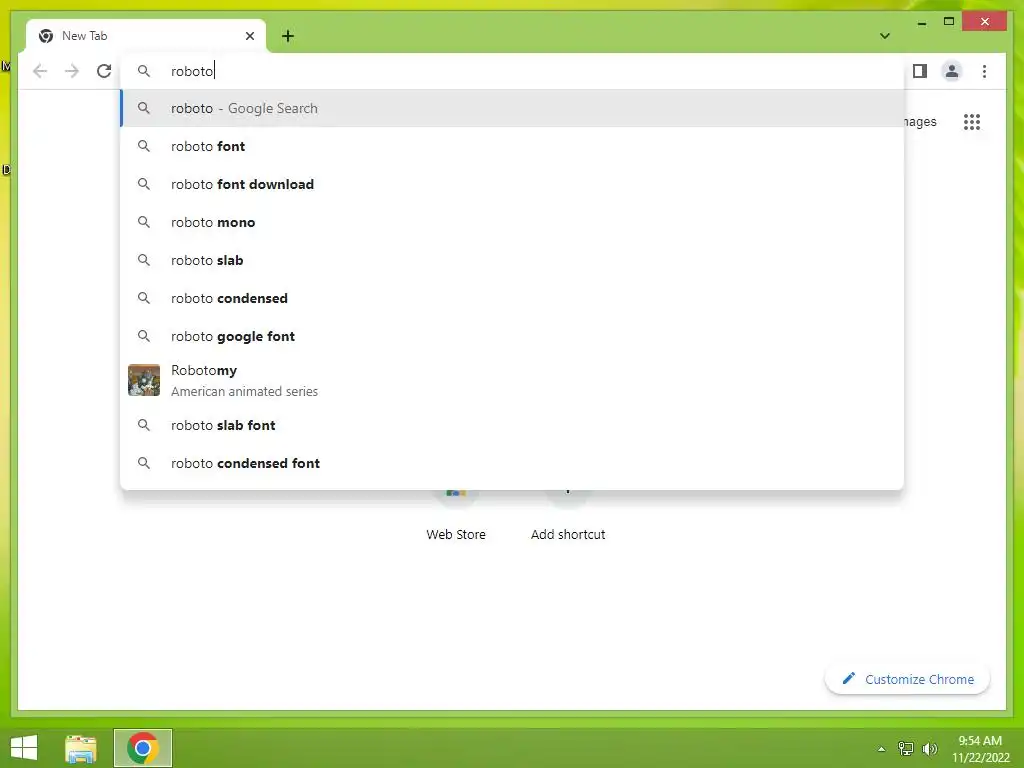Expand the tab search chevron

[885, 36]
